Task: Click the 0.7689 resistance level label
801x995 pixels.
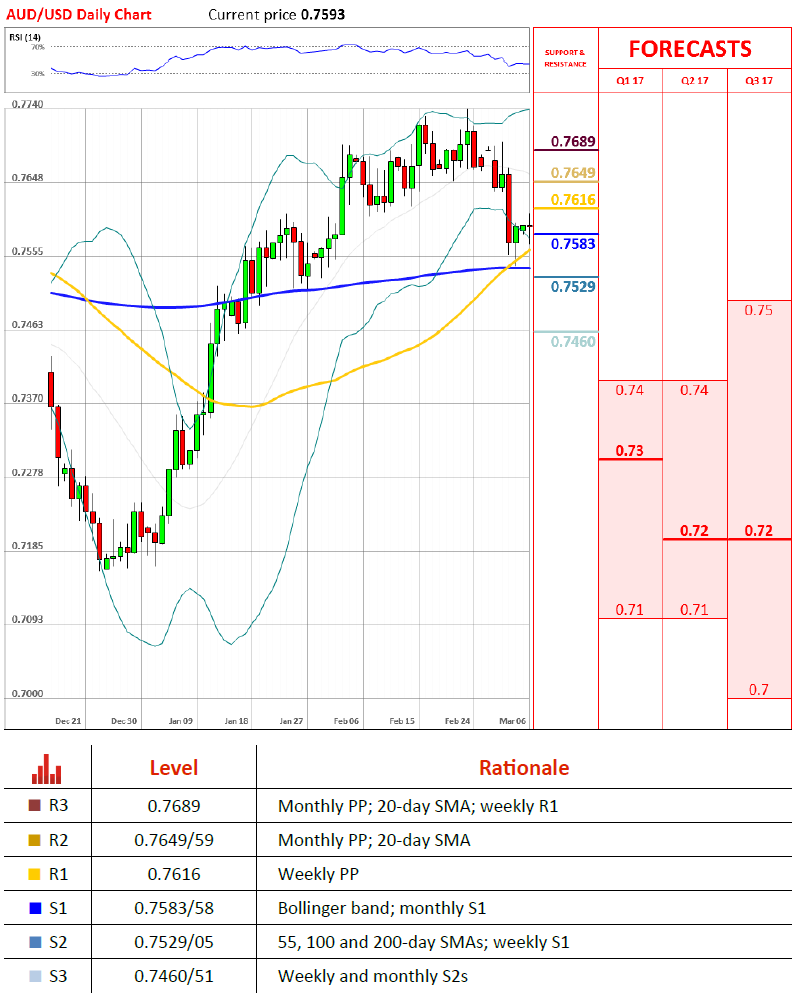Action: pyautogui.click(x=573, y=141)
